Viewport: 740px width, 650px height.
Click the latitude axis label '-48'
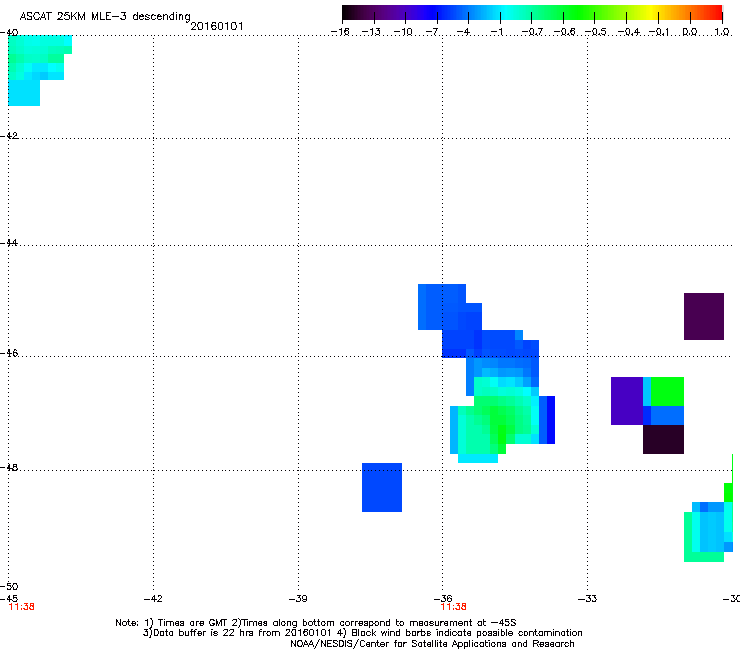9,467
